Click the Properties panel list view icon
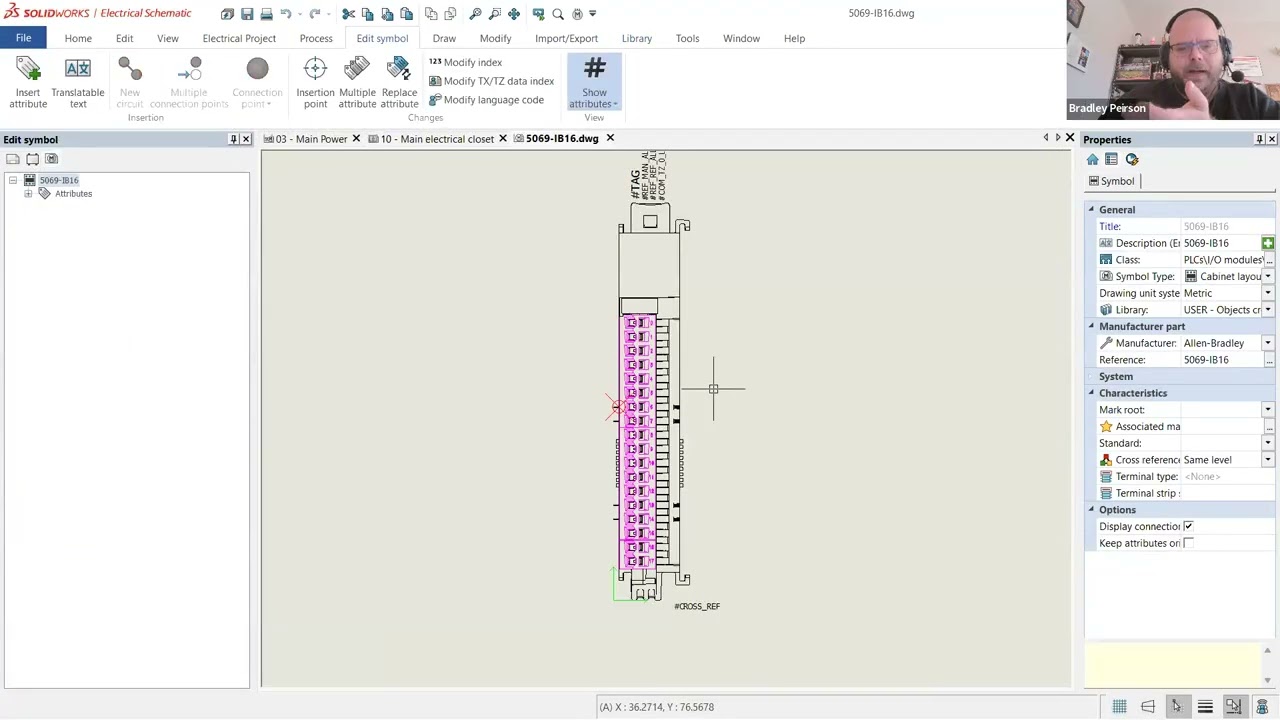 [x=1111, y=159]
